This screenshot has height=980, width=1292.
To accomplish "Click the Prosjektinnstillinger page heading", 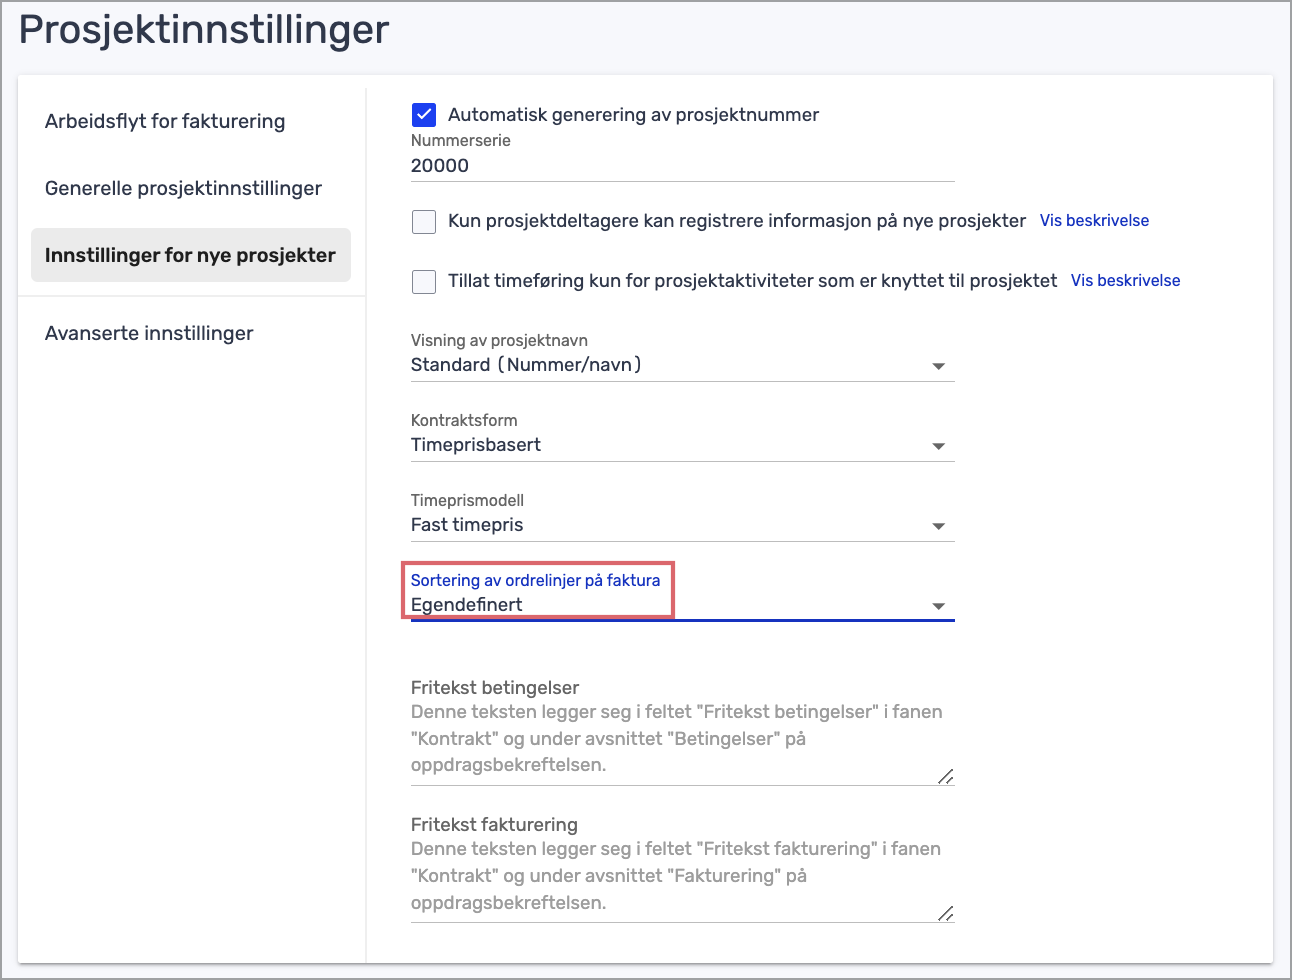I will (x=204, y=29).
